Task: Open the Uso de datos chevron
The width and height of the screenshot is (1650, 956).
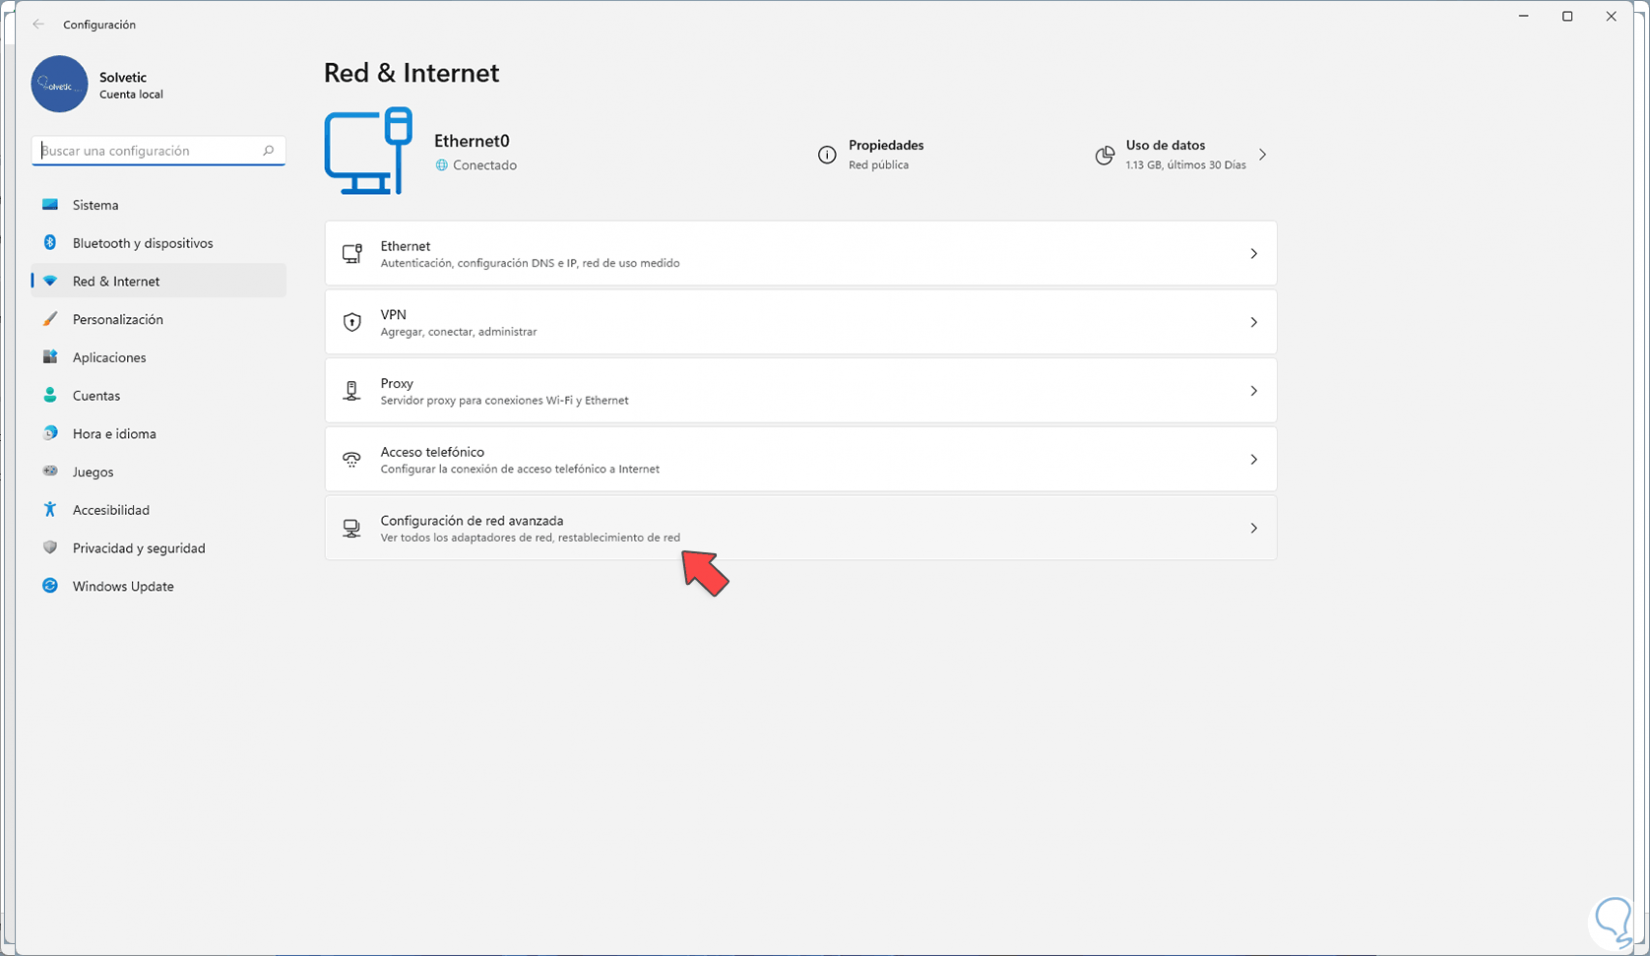Action: pos(1263,155)
